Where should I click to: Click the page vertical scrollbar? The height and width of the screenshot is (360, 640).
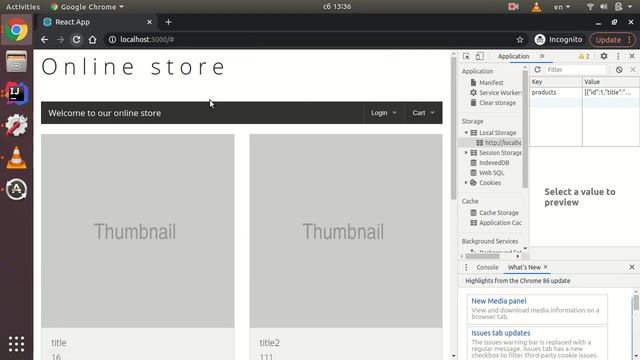[x=453, y=128]
